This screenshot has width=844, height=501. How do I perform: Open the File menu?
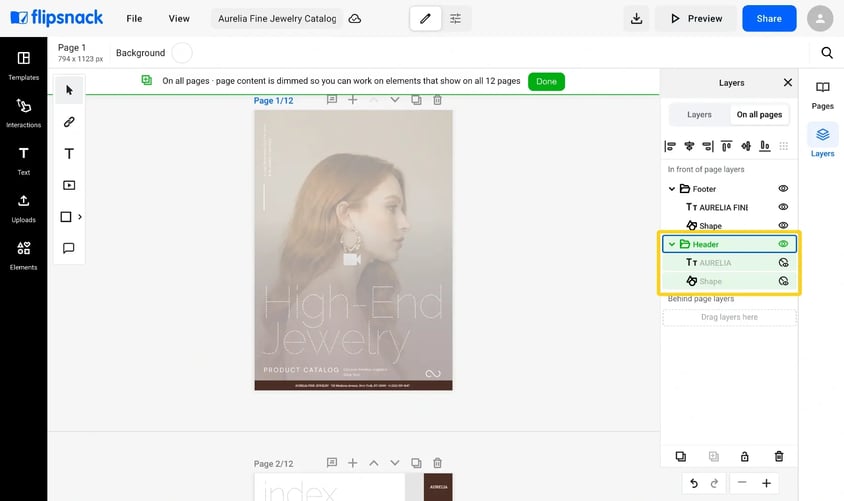[x=134, y=19]
